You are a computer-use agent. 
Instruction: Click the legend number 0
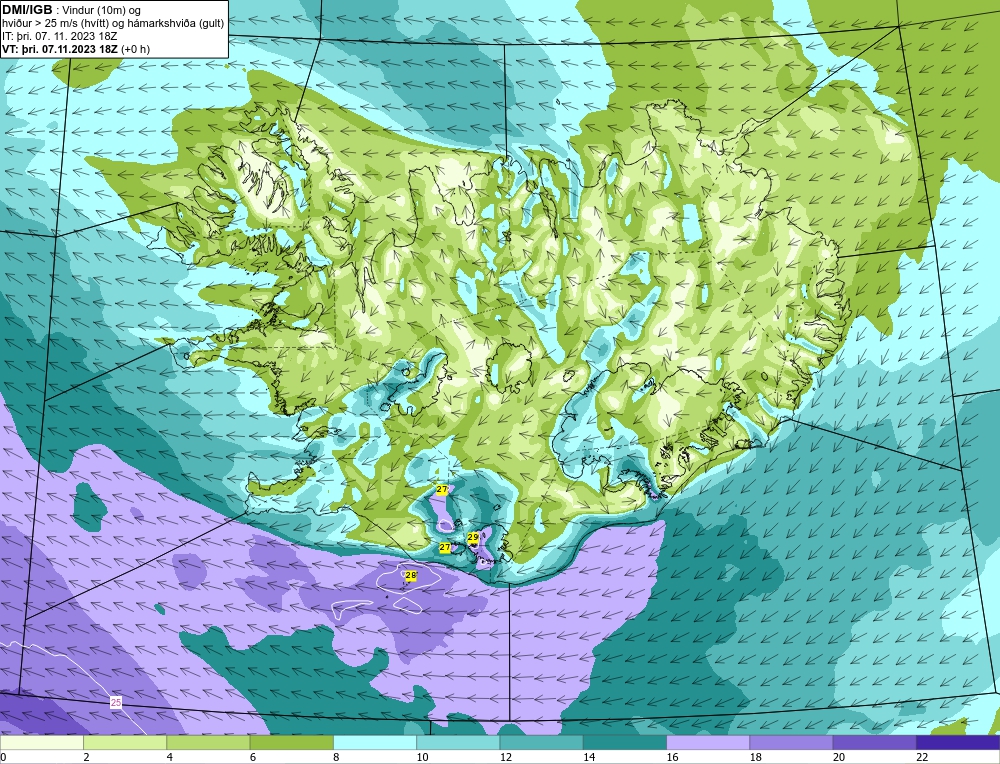click(x=4, y=757)
